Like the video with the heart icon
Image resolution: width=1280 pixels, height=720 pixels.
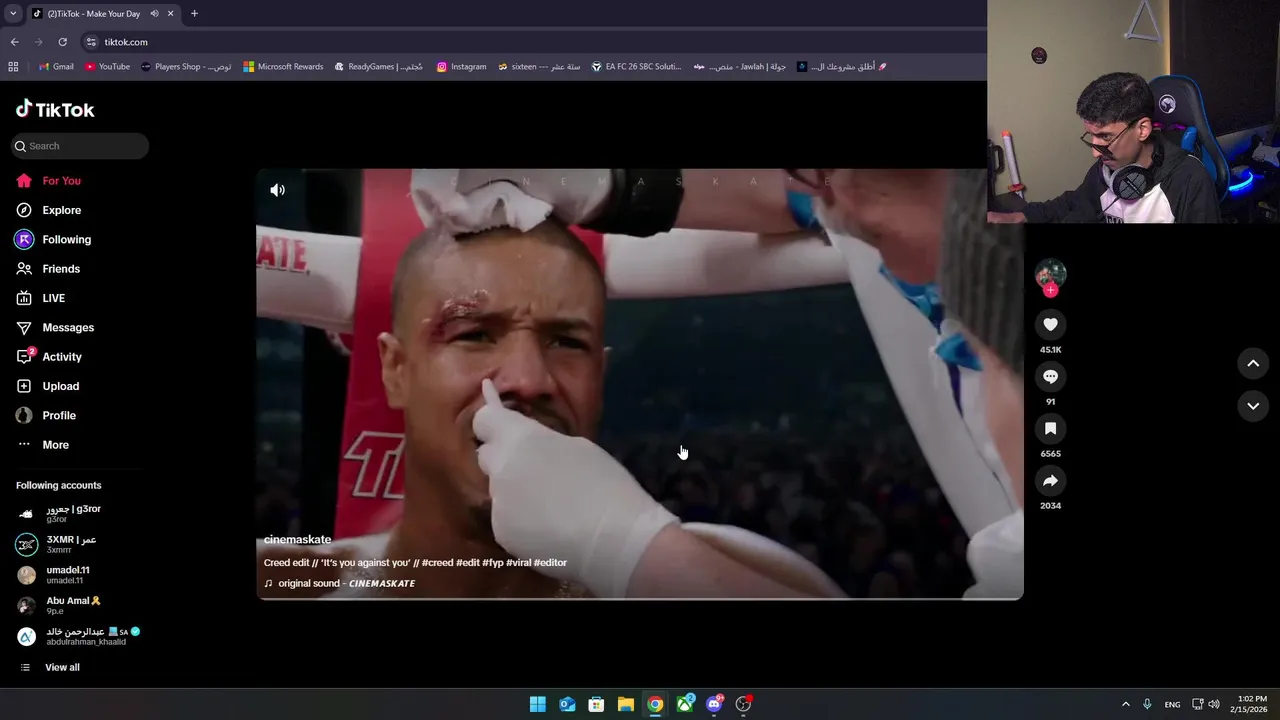click(x=1050, y=324)
